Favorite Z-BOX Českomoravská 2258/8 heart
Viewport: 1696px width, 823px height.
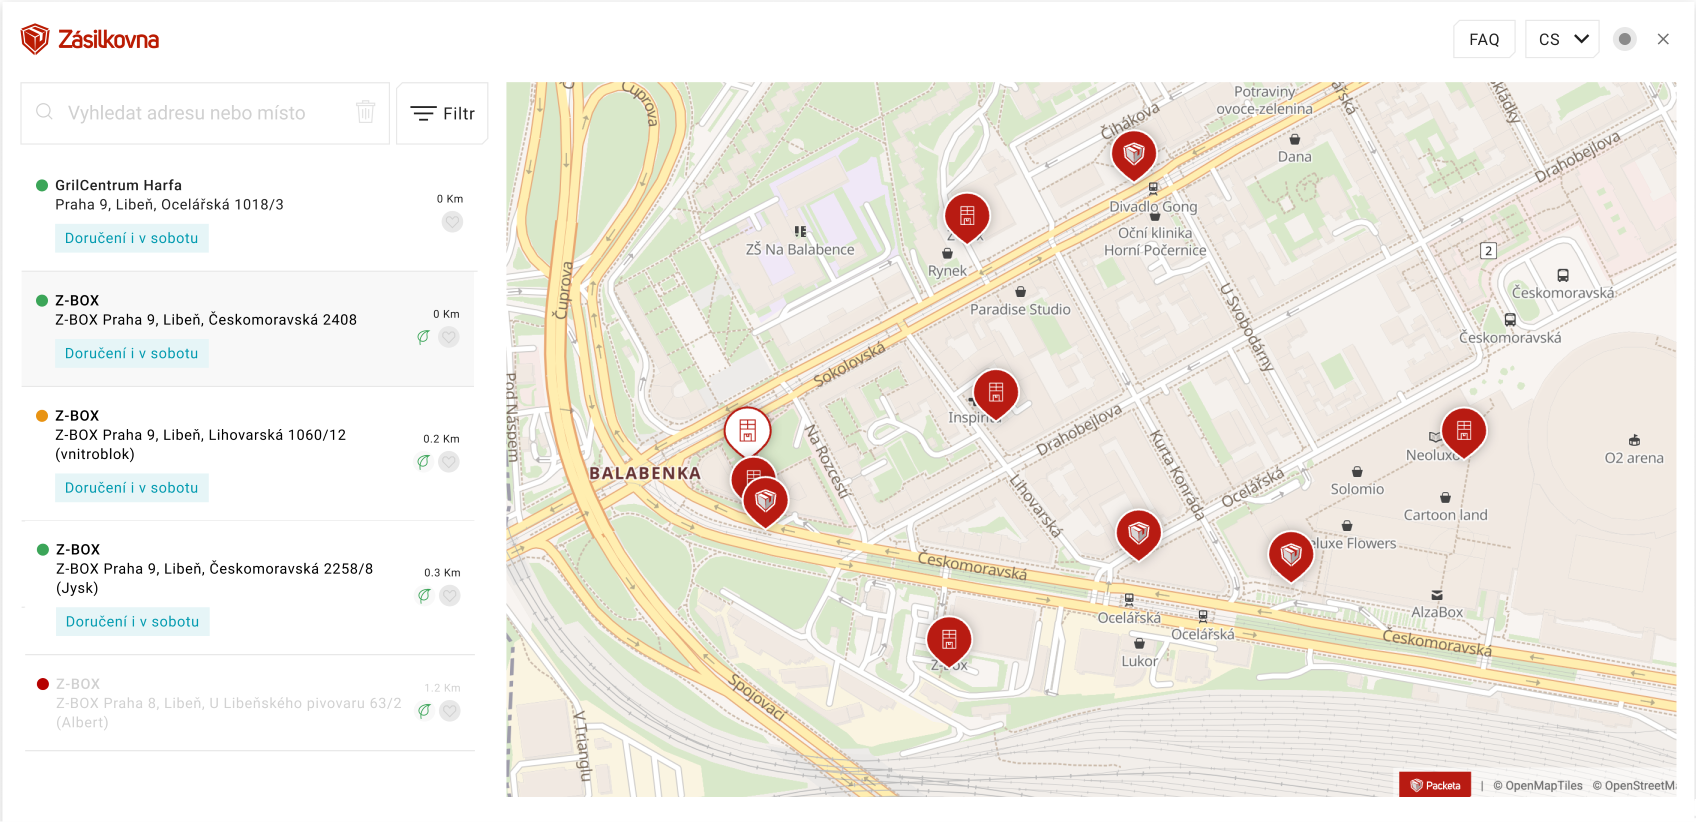(450, 596)
